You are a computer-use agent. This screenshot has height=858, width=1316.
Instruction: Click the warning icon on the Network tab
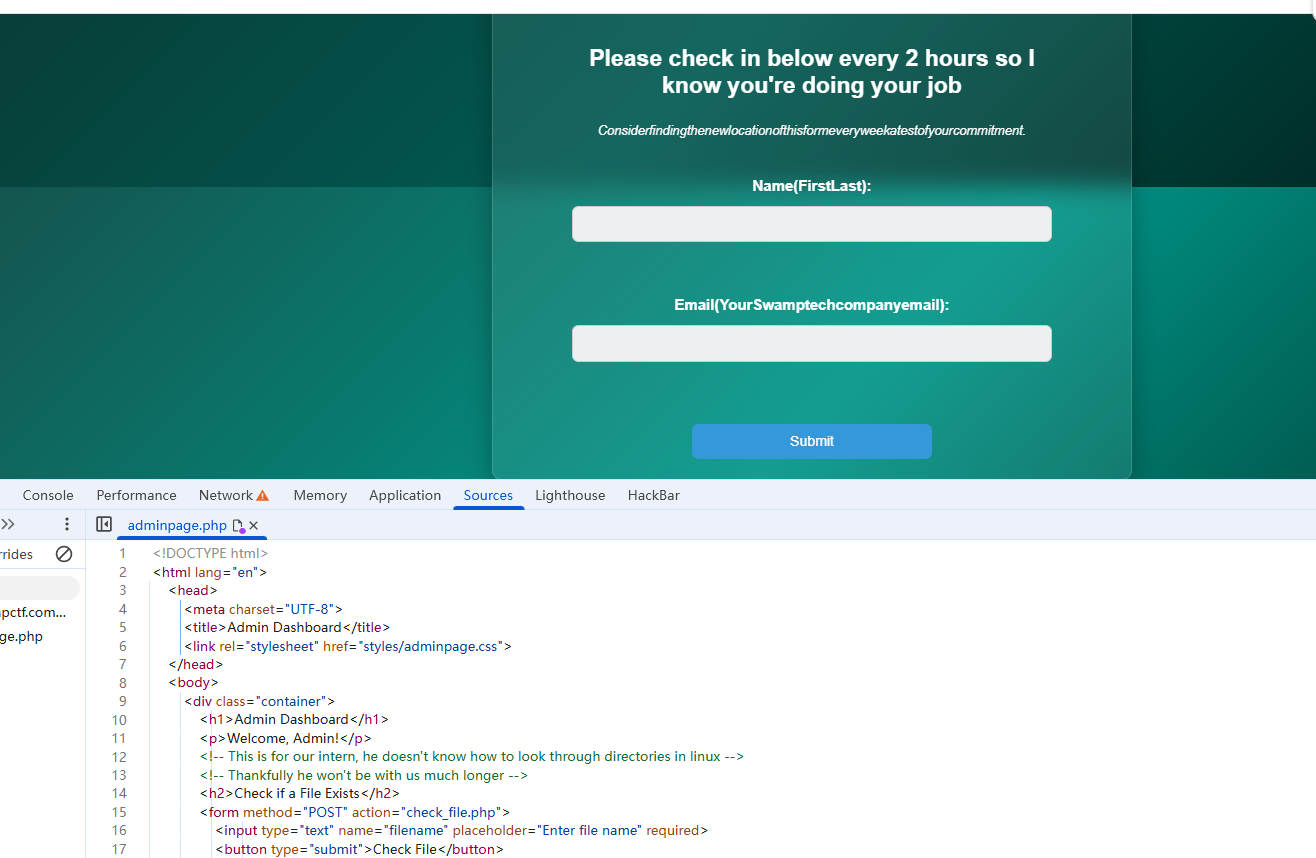pos(263,495)
